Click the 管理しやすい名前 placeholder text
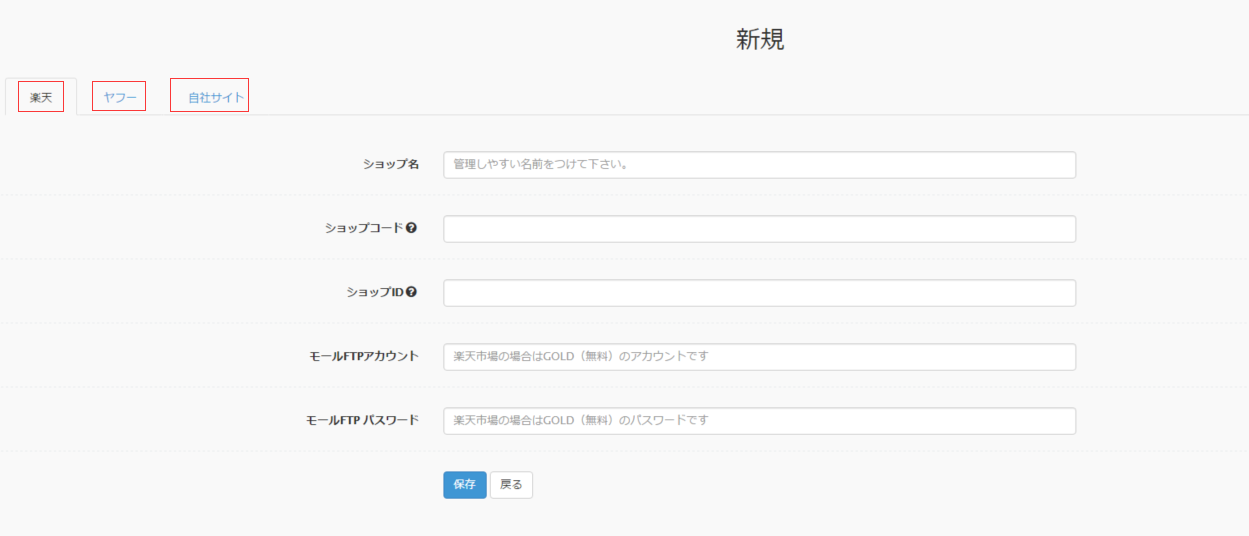This screenshot has height=536, width=1249. 541,164
